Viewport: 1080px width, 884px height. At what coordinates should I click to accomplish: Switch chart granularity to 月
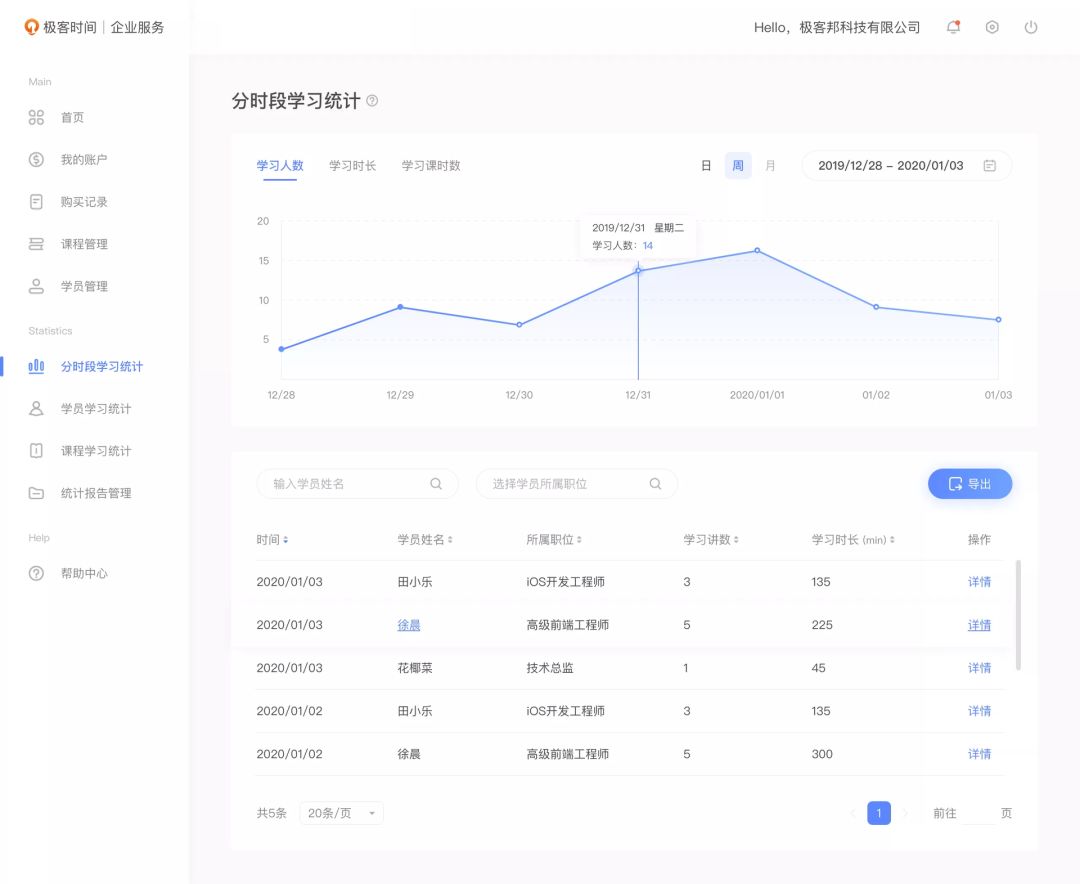[x=770, y=165]
